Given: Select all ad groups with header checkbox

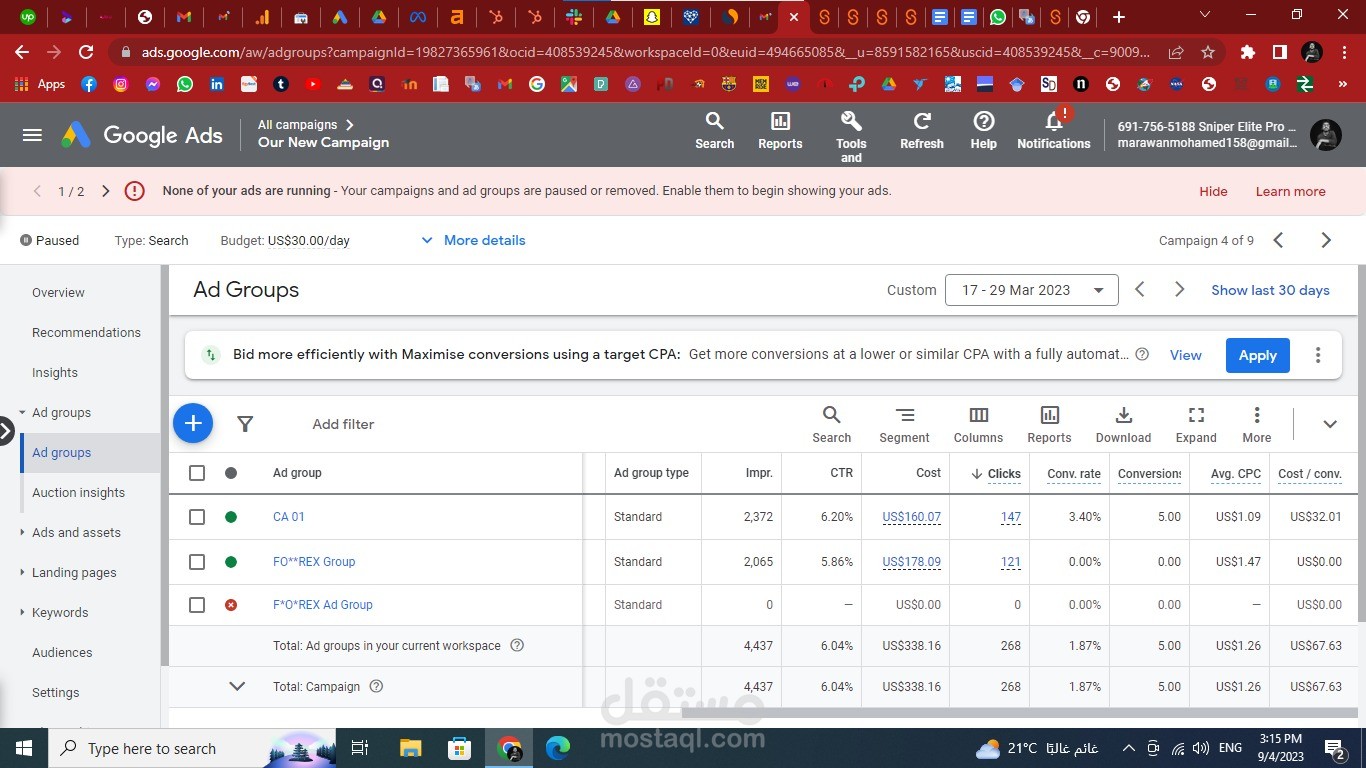Looking at the screenshot, I should tap(197, 473).
